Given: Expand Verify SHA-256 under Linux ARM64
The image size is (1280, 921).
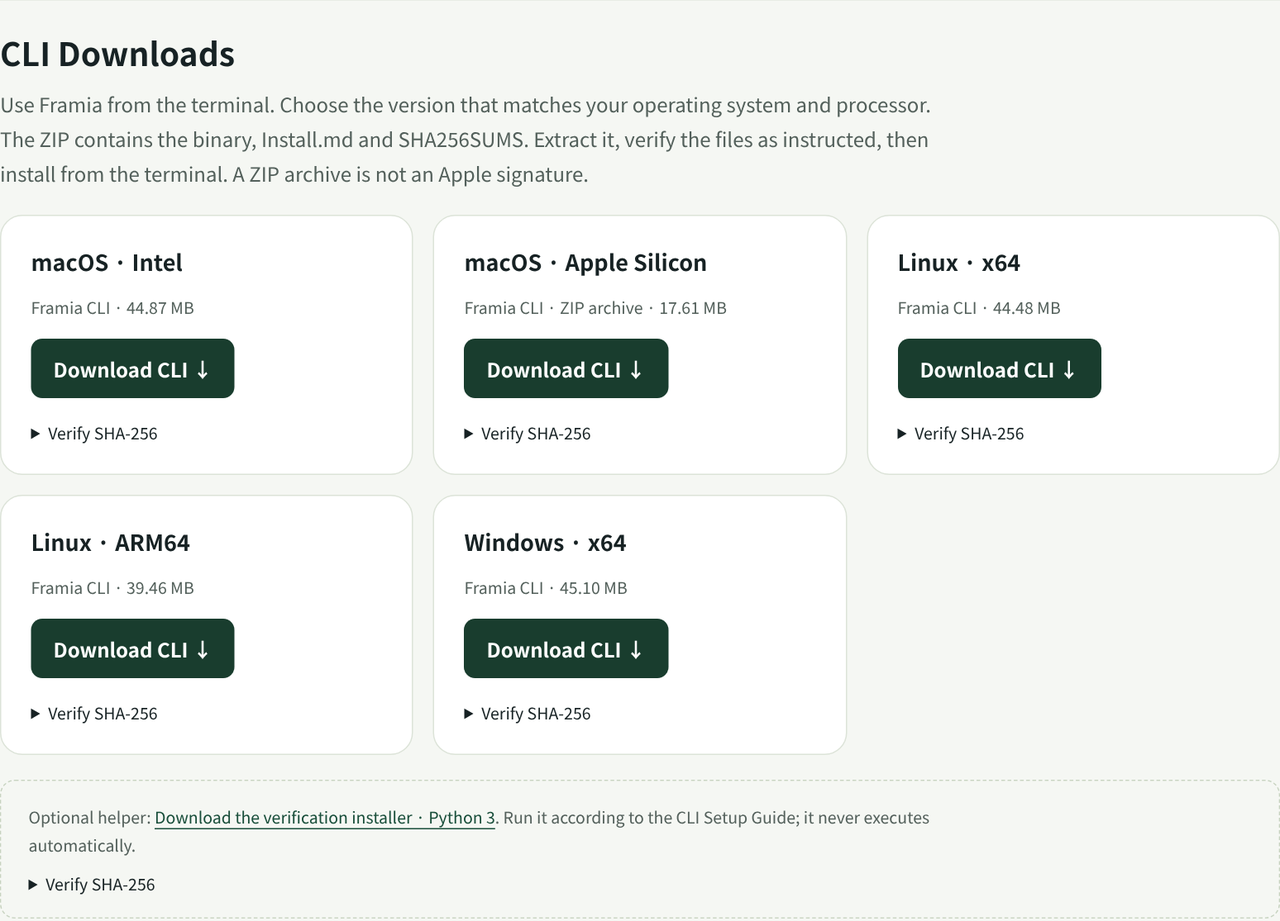Looking at the screenshot, I should coord(94,714).
